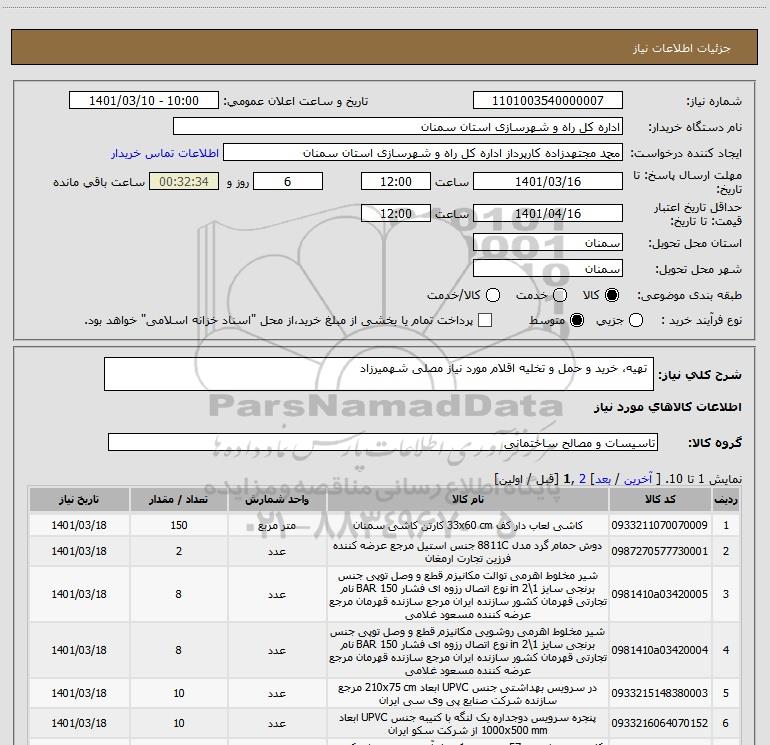Click the remaining time field 00:32:34

(184, 181)
